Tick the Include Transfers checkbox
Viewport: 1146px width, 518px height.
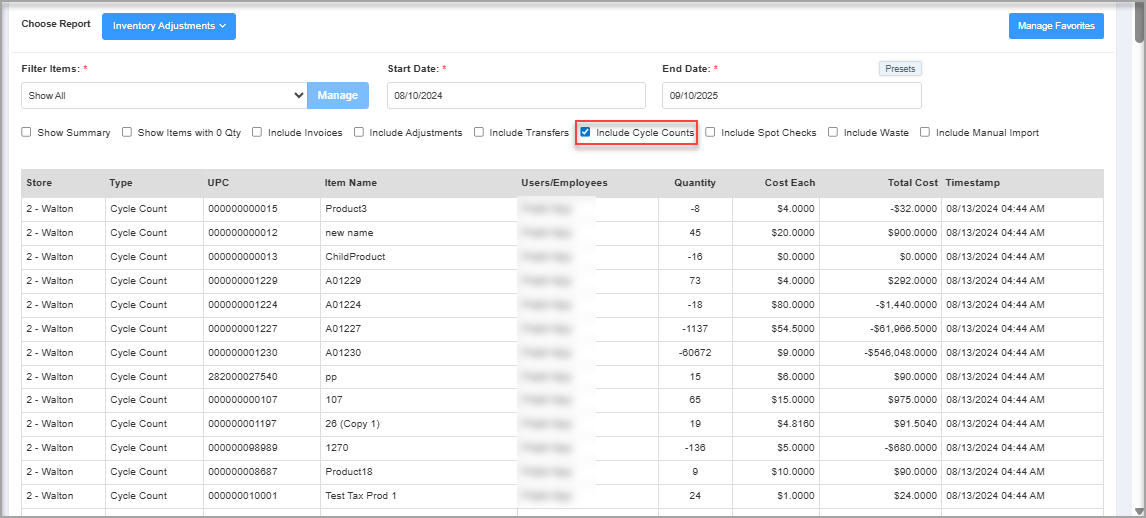[479, 132]
